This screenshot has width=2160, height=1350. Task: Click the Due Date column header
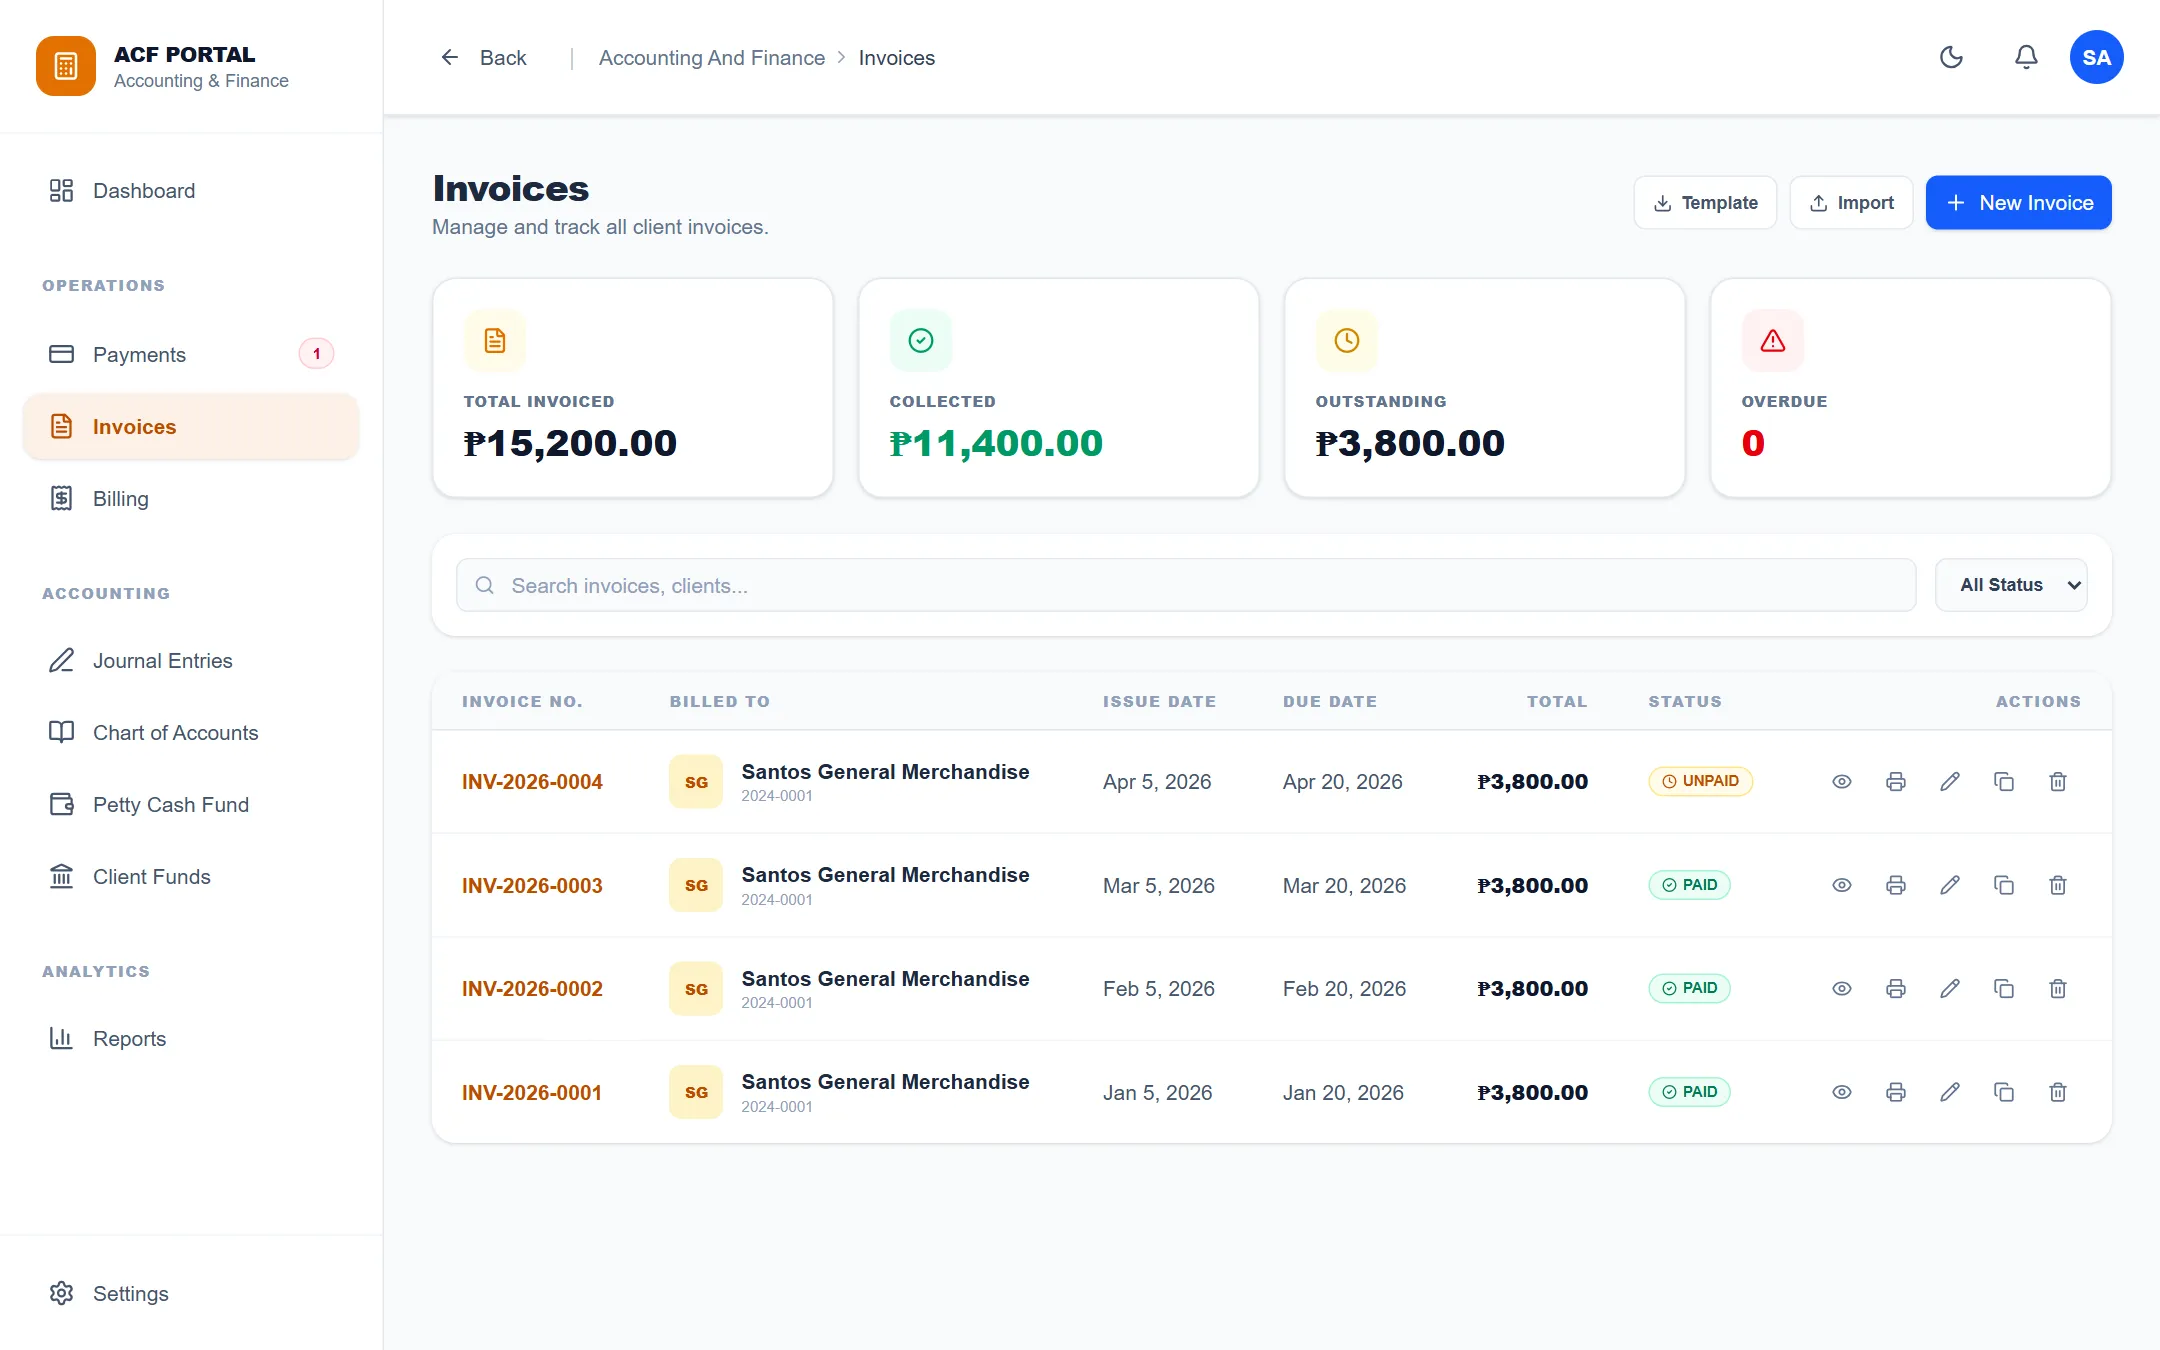click(1330, 702)
